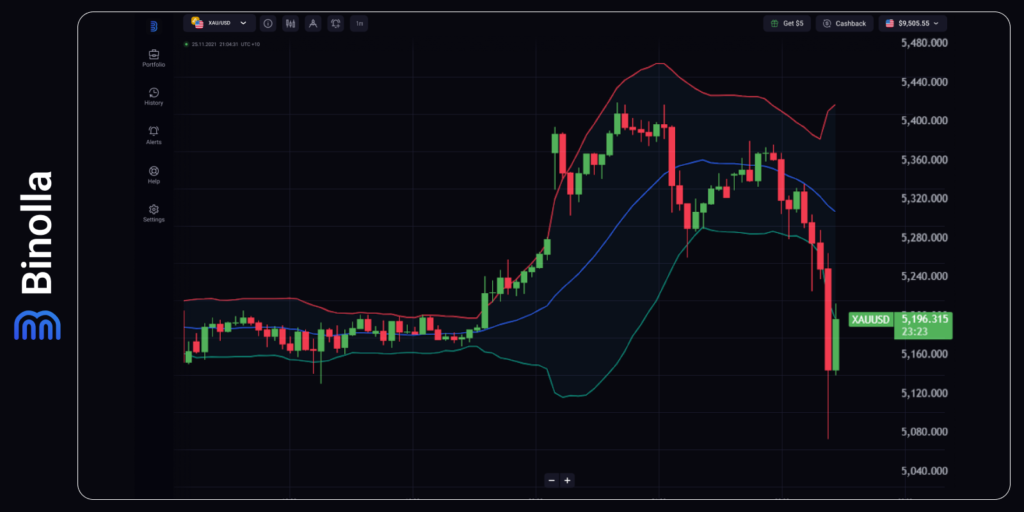
Task: Open the $9,505.55 account balance dropdown
Action: (x=913, y=23)
